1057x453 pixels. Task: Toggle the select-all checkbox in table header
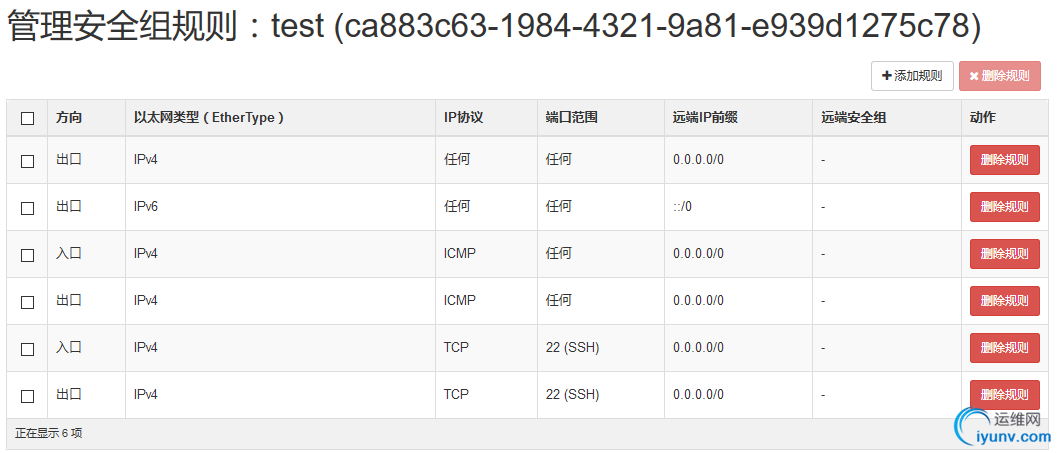(28, 119)
